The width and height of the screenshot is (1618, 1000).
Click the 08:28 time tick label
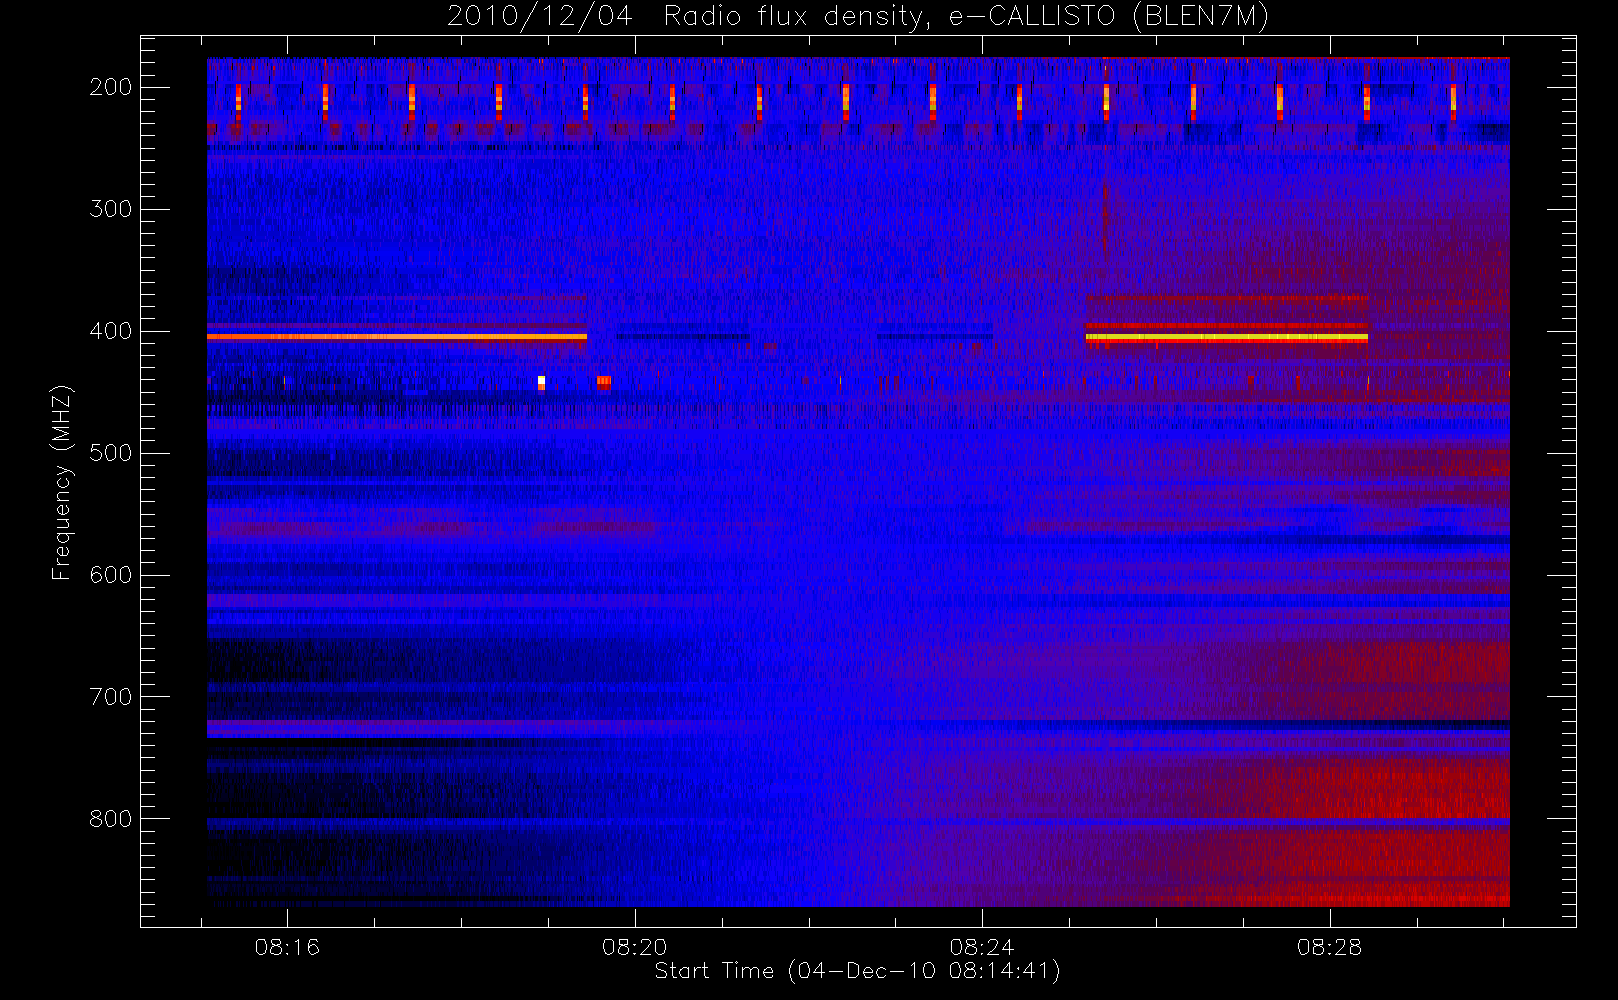[1330, 947]
